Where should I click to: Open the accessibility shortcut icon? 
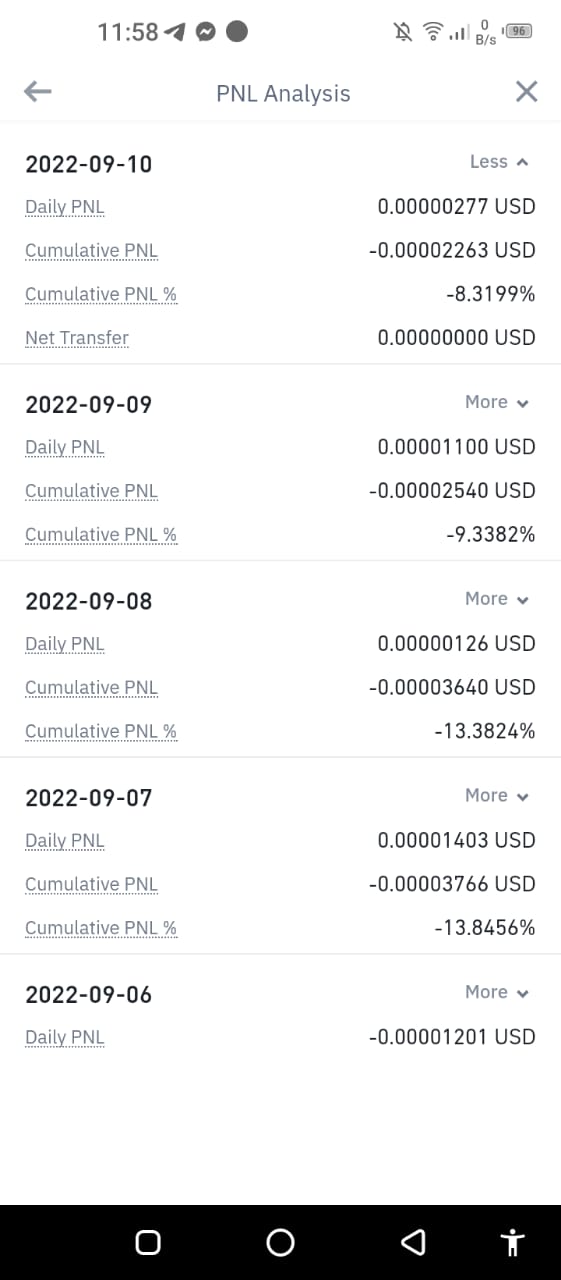[x=513, y=1242]
